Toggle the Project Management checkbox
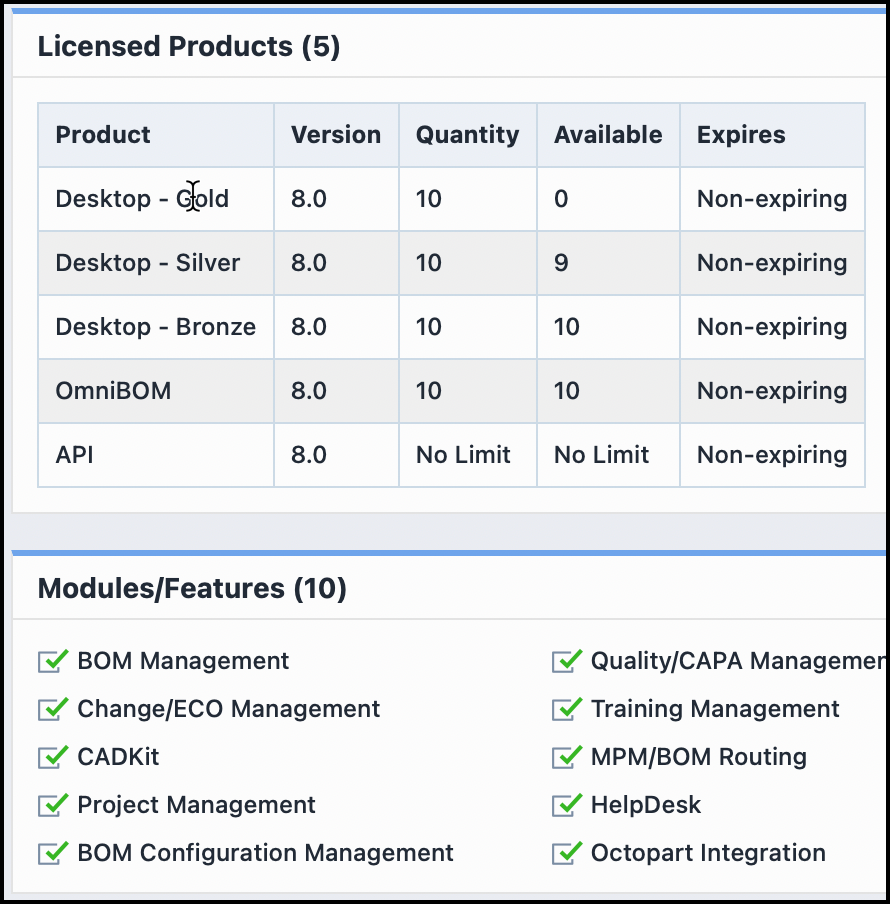This screenshot has height=904, width=890. point(53,805)
